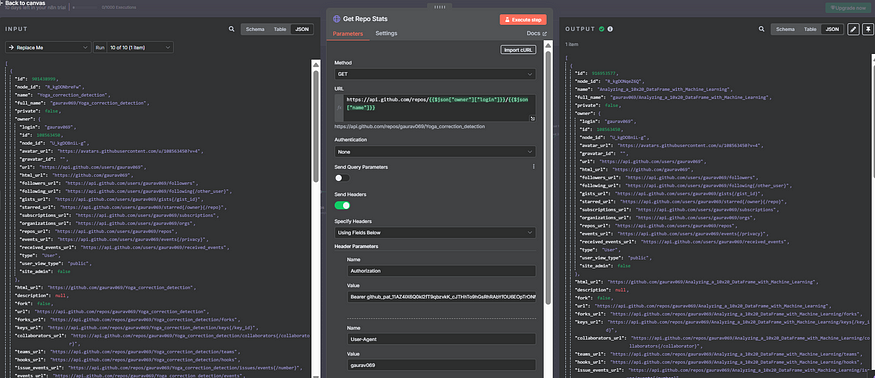
Task: Toggle Send Query Parameters on
Action: point(342,178)
